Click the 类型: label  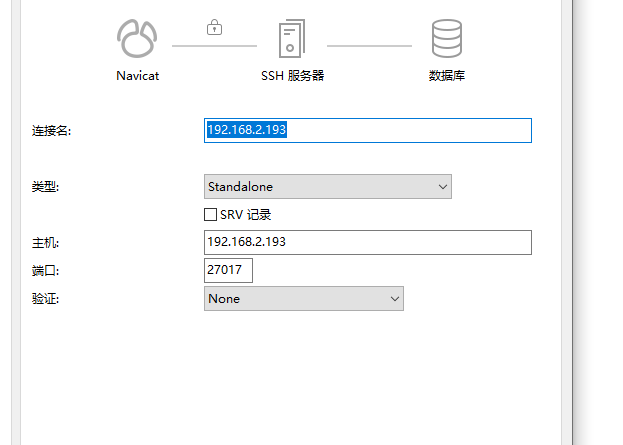point(45,186)
